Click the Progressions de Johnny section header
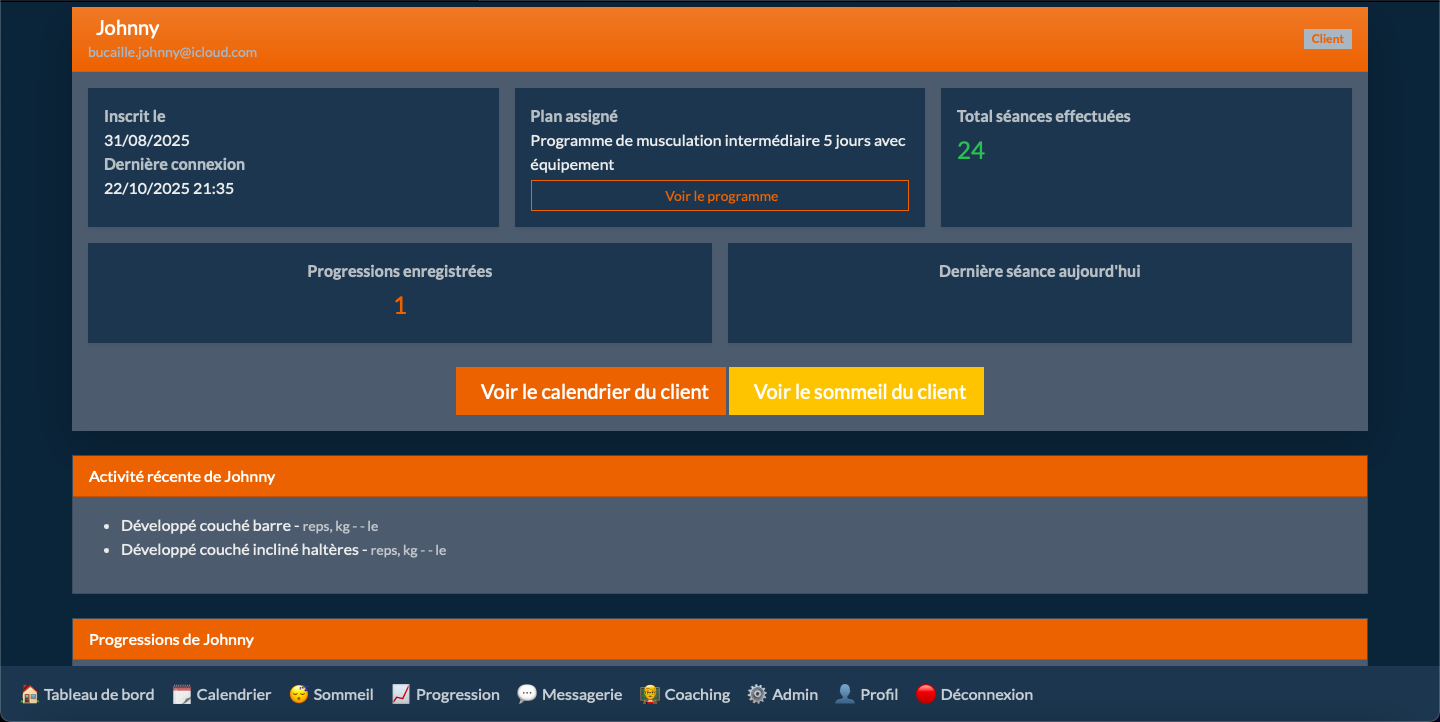Screen dimensions: 1440x722 click(x=172, y=639)
